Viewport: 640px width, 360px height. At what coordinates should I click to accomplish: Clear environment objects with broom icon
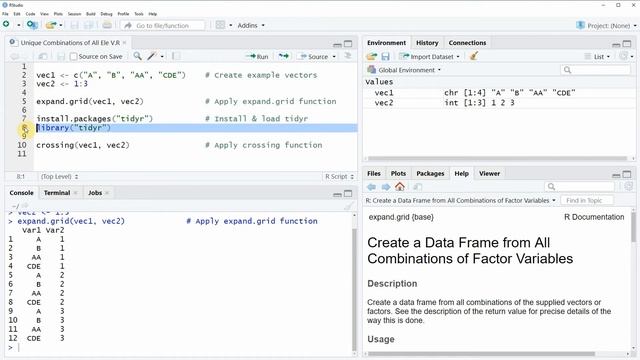click(473, 56)
